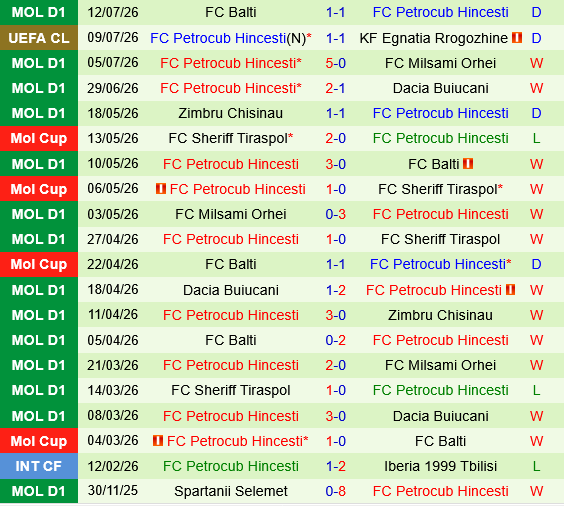Click FC Sheriff Tiraspol on 27/04/26 row

click(440, 239)
